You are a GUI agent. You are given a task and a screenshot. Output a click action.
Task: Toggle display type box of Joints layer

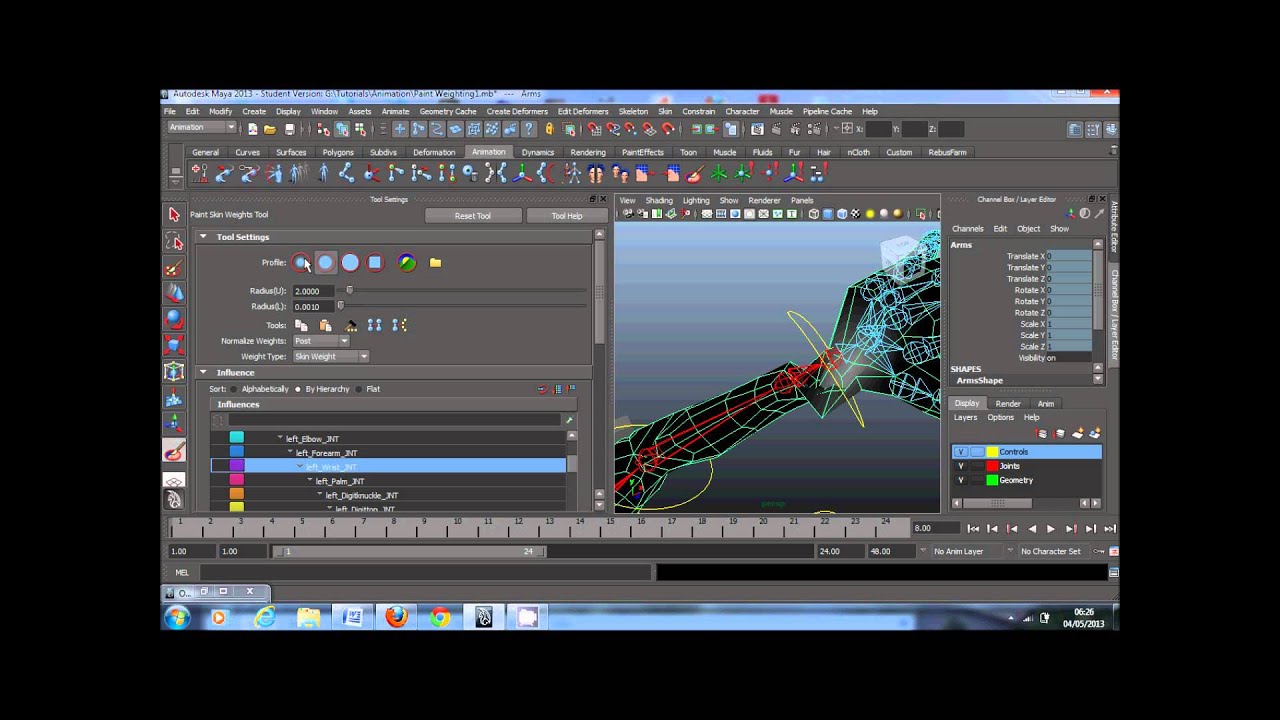point(977,466)
